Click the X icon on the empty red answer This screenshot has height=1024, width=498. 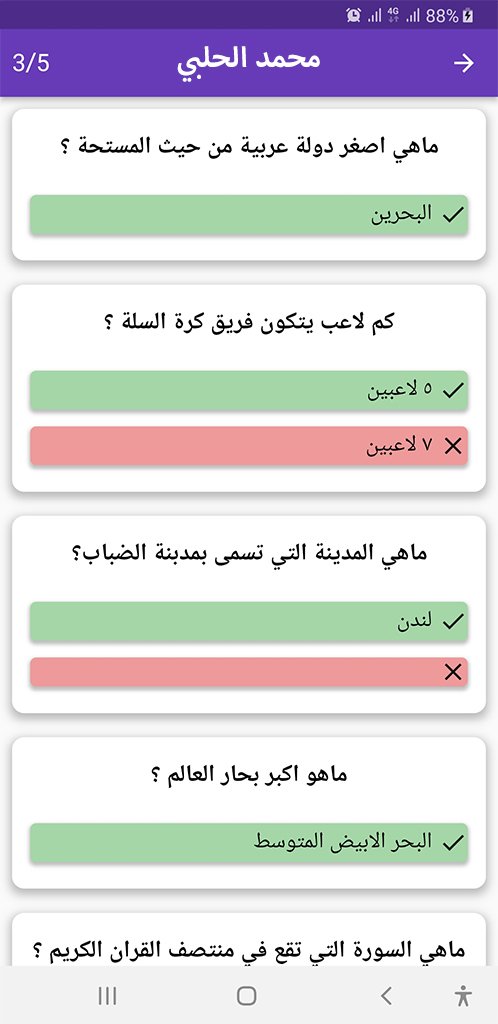click(452, 672)
